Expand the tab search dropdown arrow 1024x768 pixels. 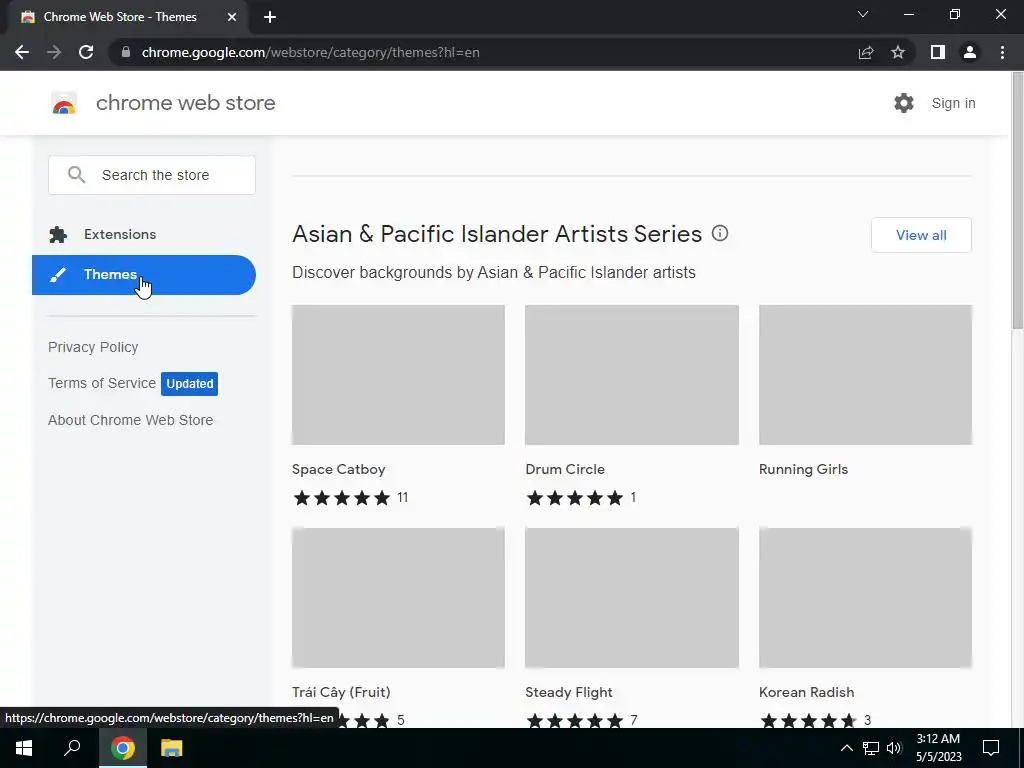pos(863,14)
